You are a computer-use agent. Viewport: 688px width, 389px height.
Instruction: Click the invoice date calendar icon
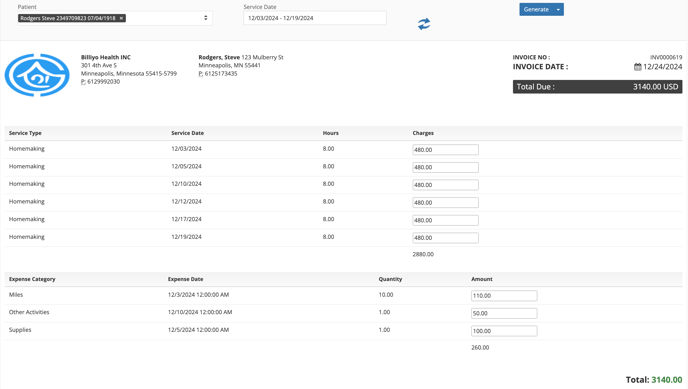coord(638,67)
